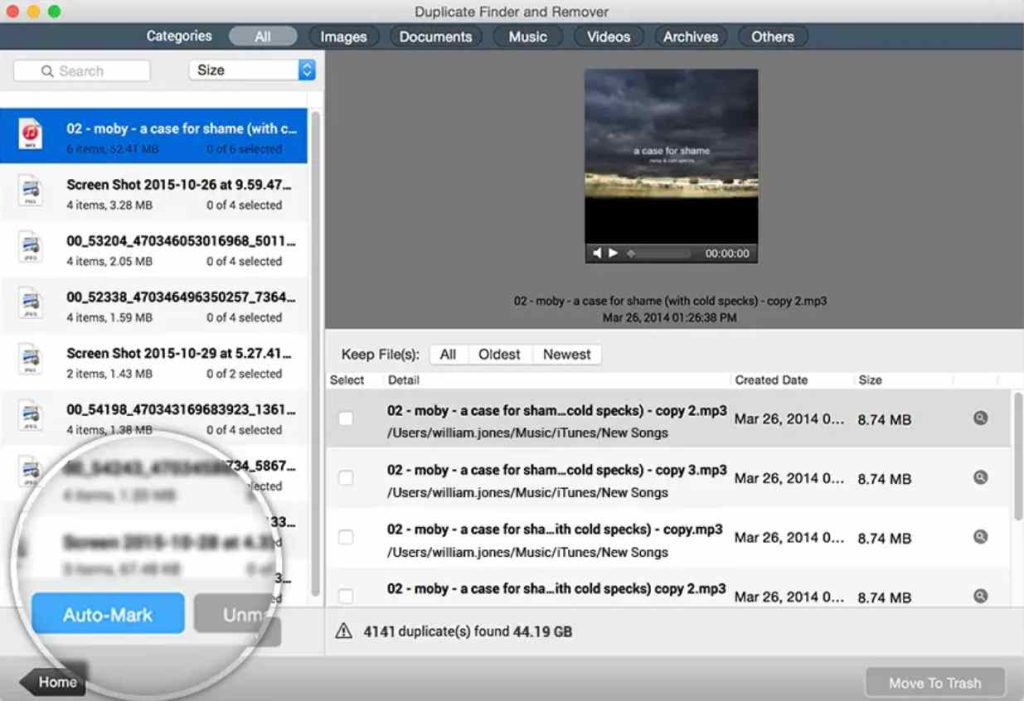Switch to the Others category
The width and height of the screenshot is (1024, 701).
[x=773, y=37]
